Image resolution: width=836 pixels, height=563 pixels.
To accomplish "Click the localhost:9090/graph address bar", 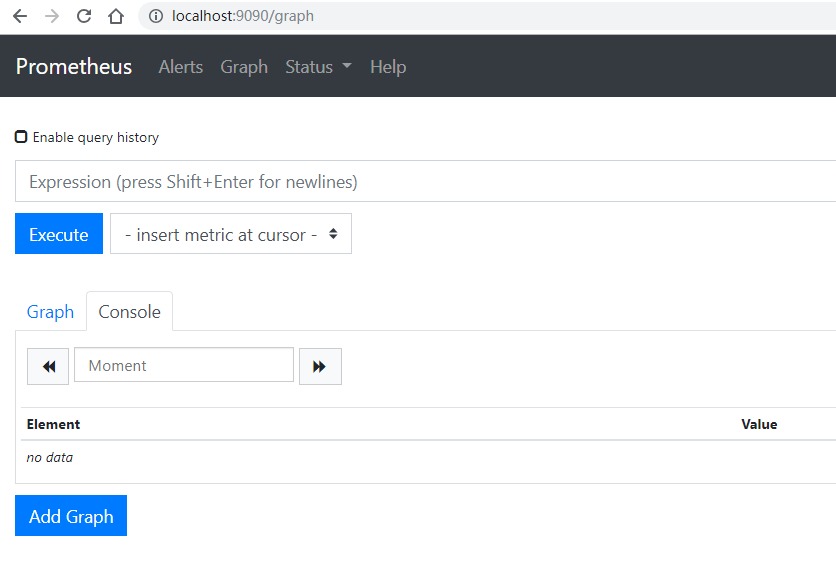I will coord(487,16).
